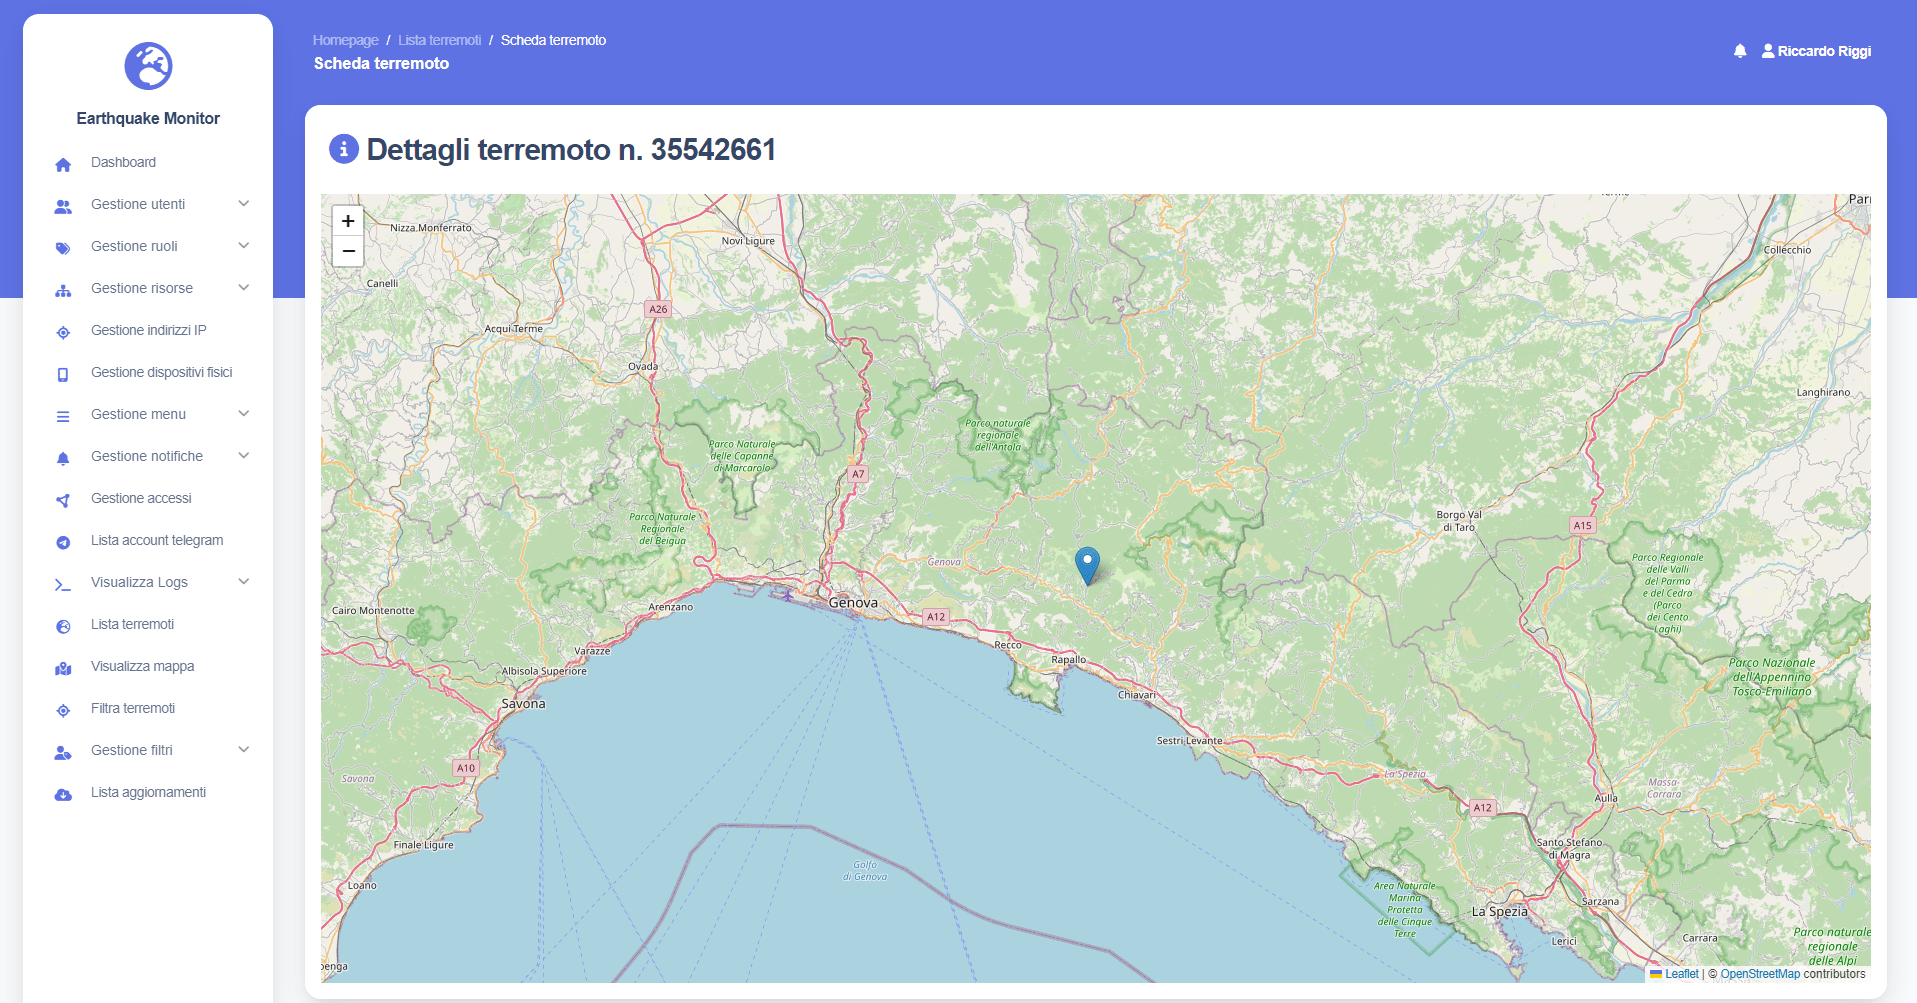The height and width of the screenshot is (1003, 1917).
Task: Click the Dashboard home icon
Action: click(x=63, y=164)
